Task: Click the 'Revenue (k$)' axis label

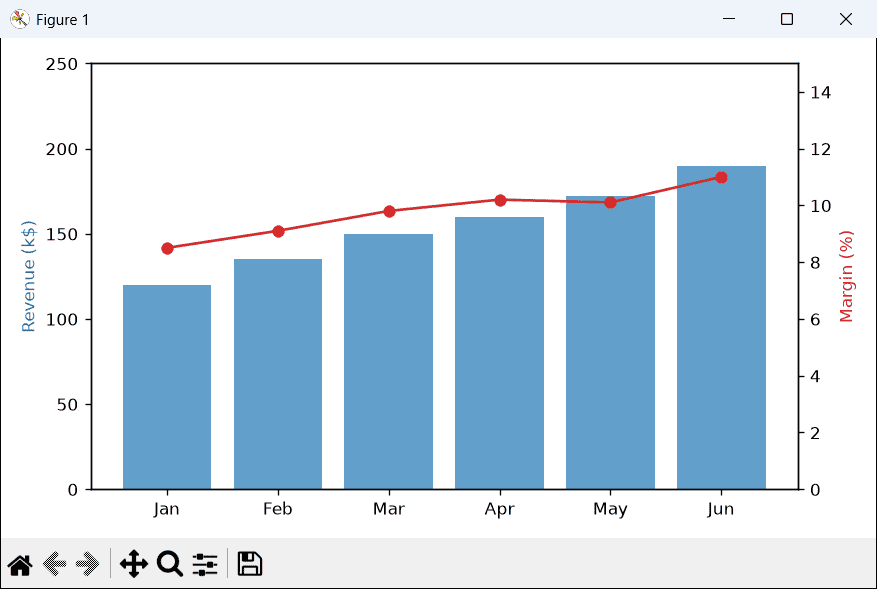Action: click(29, 276)
